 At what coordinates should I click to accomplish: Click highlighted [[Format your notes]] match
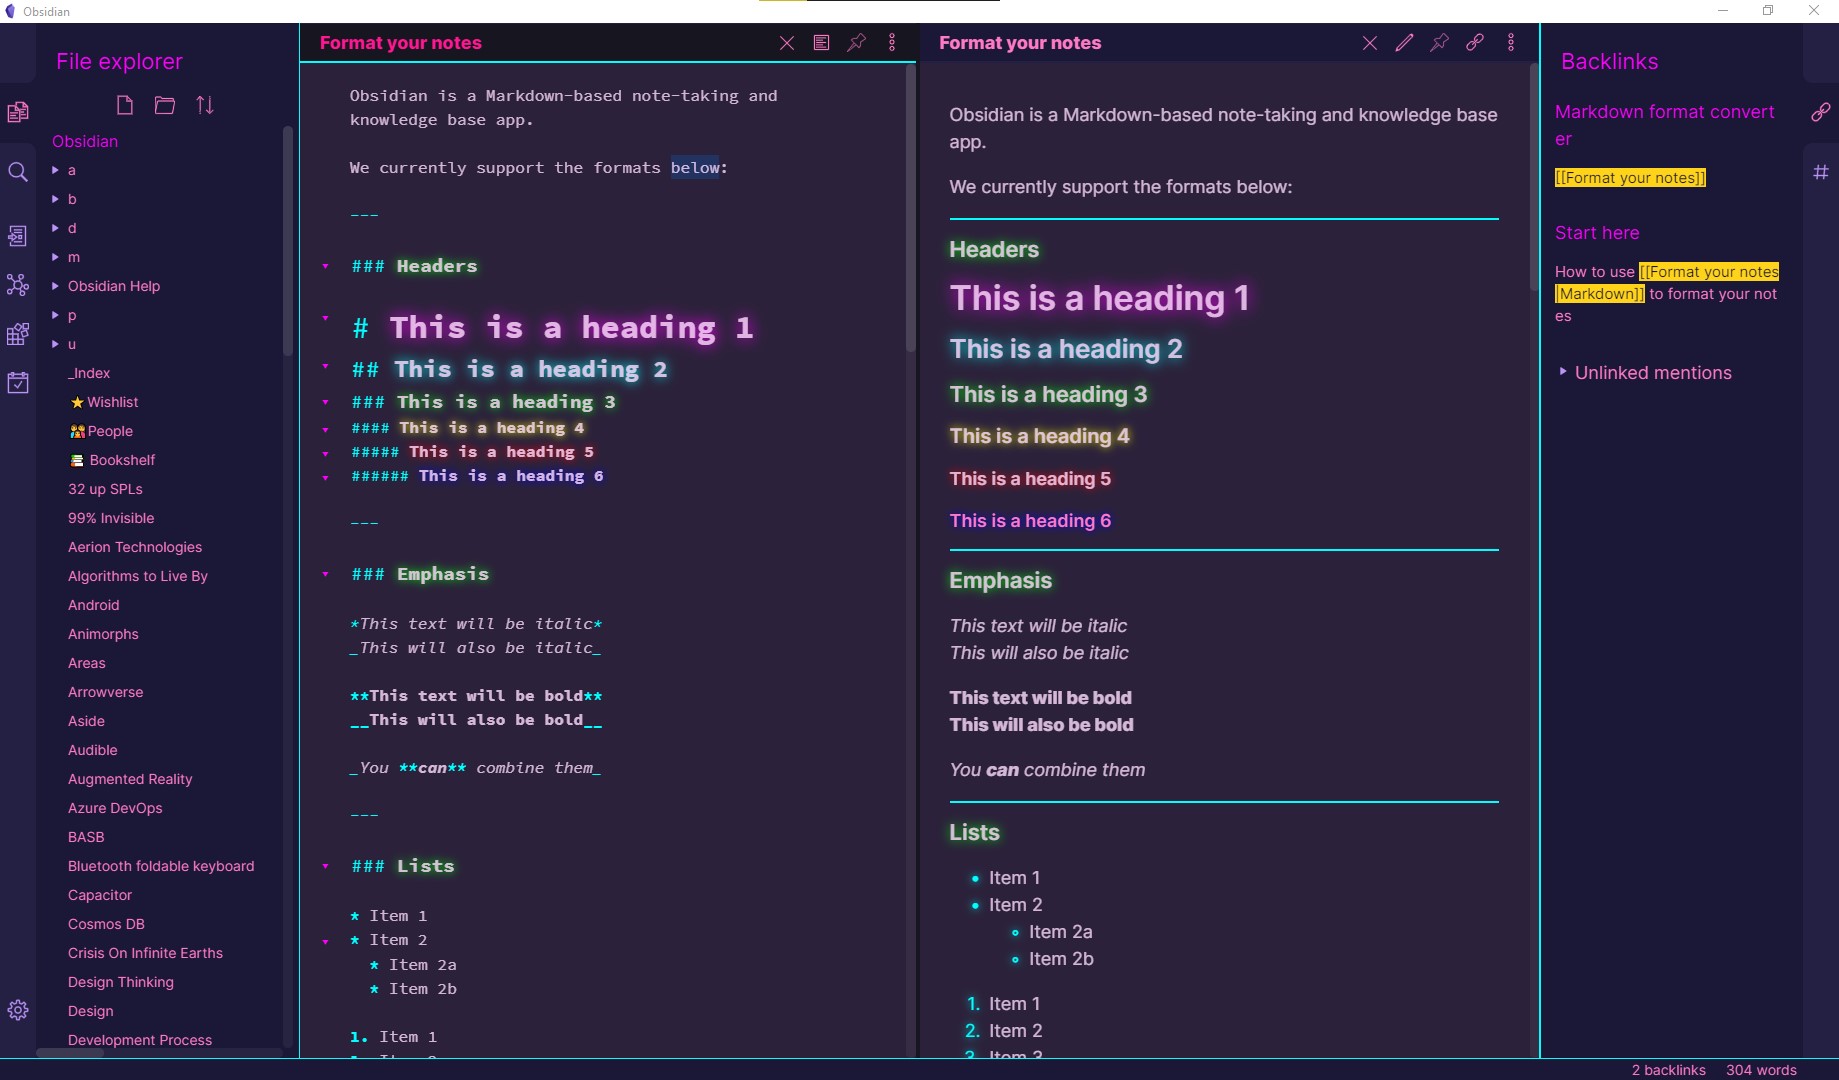[1630, 178]
